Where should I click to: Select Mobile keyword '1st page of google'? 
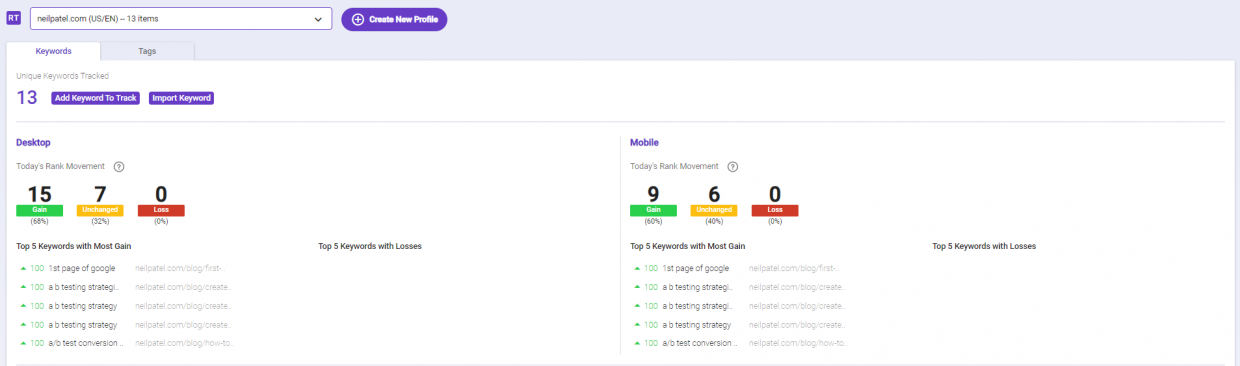click(x=696, y=268)
